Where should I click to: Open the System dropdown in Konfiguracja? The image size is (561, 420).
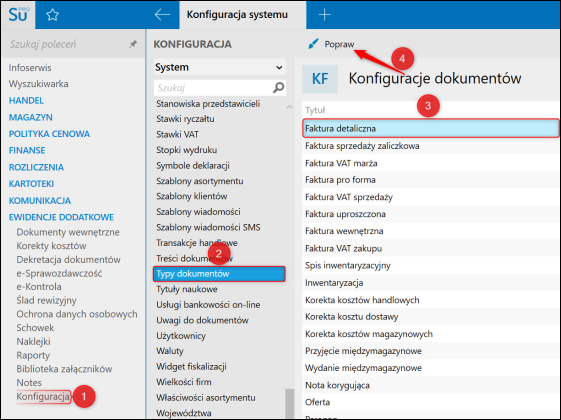coord(220,67)
